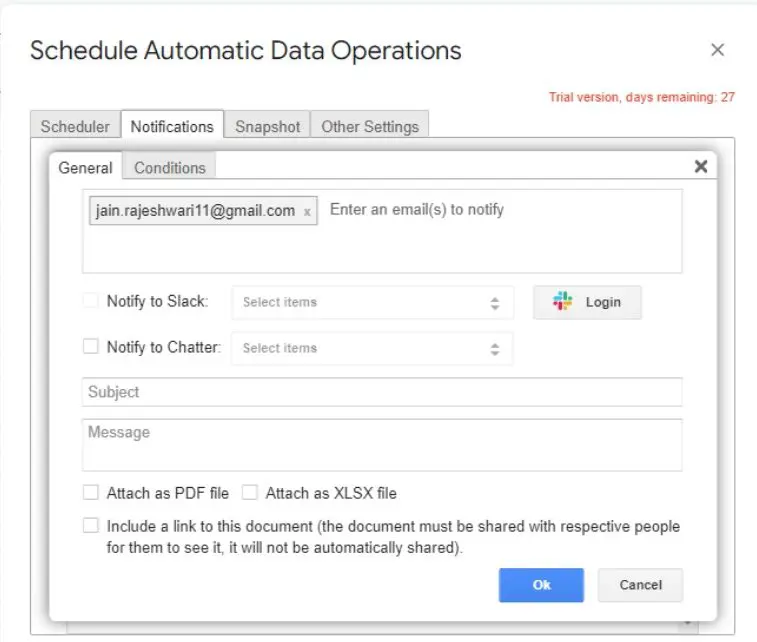Screen dimensions: 757x642
Task: Switch to the Scheduler tab
Action: coord(75,127)
